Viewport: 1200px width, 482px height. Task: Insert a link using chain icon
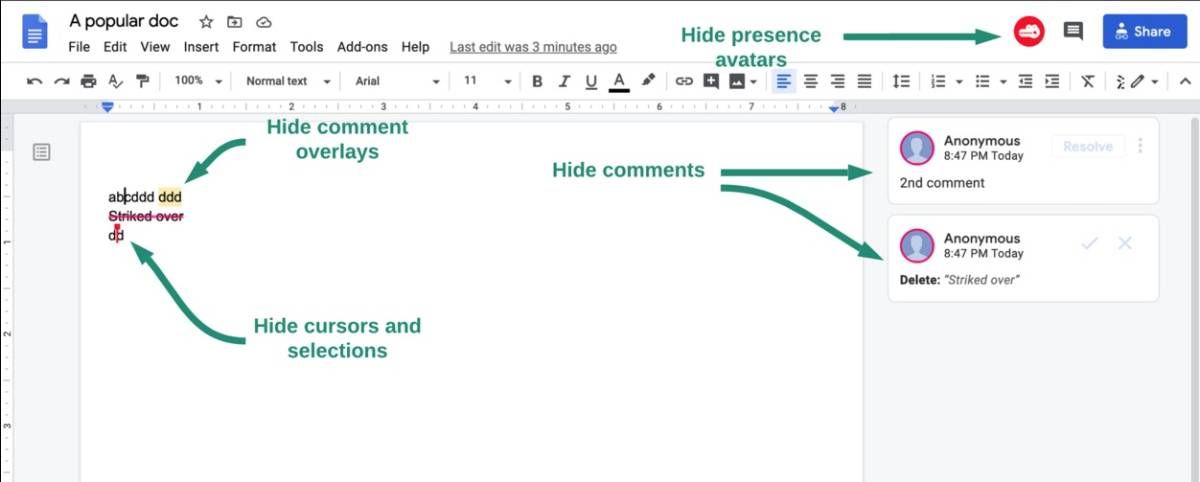[x=684, y=81]
